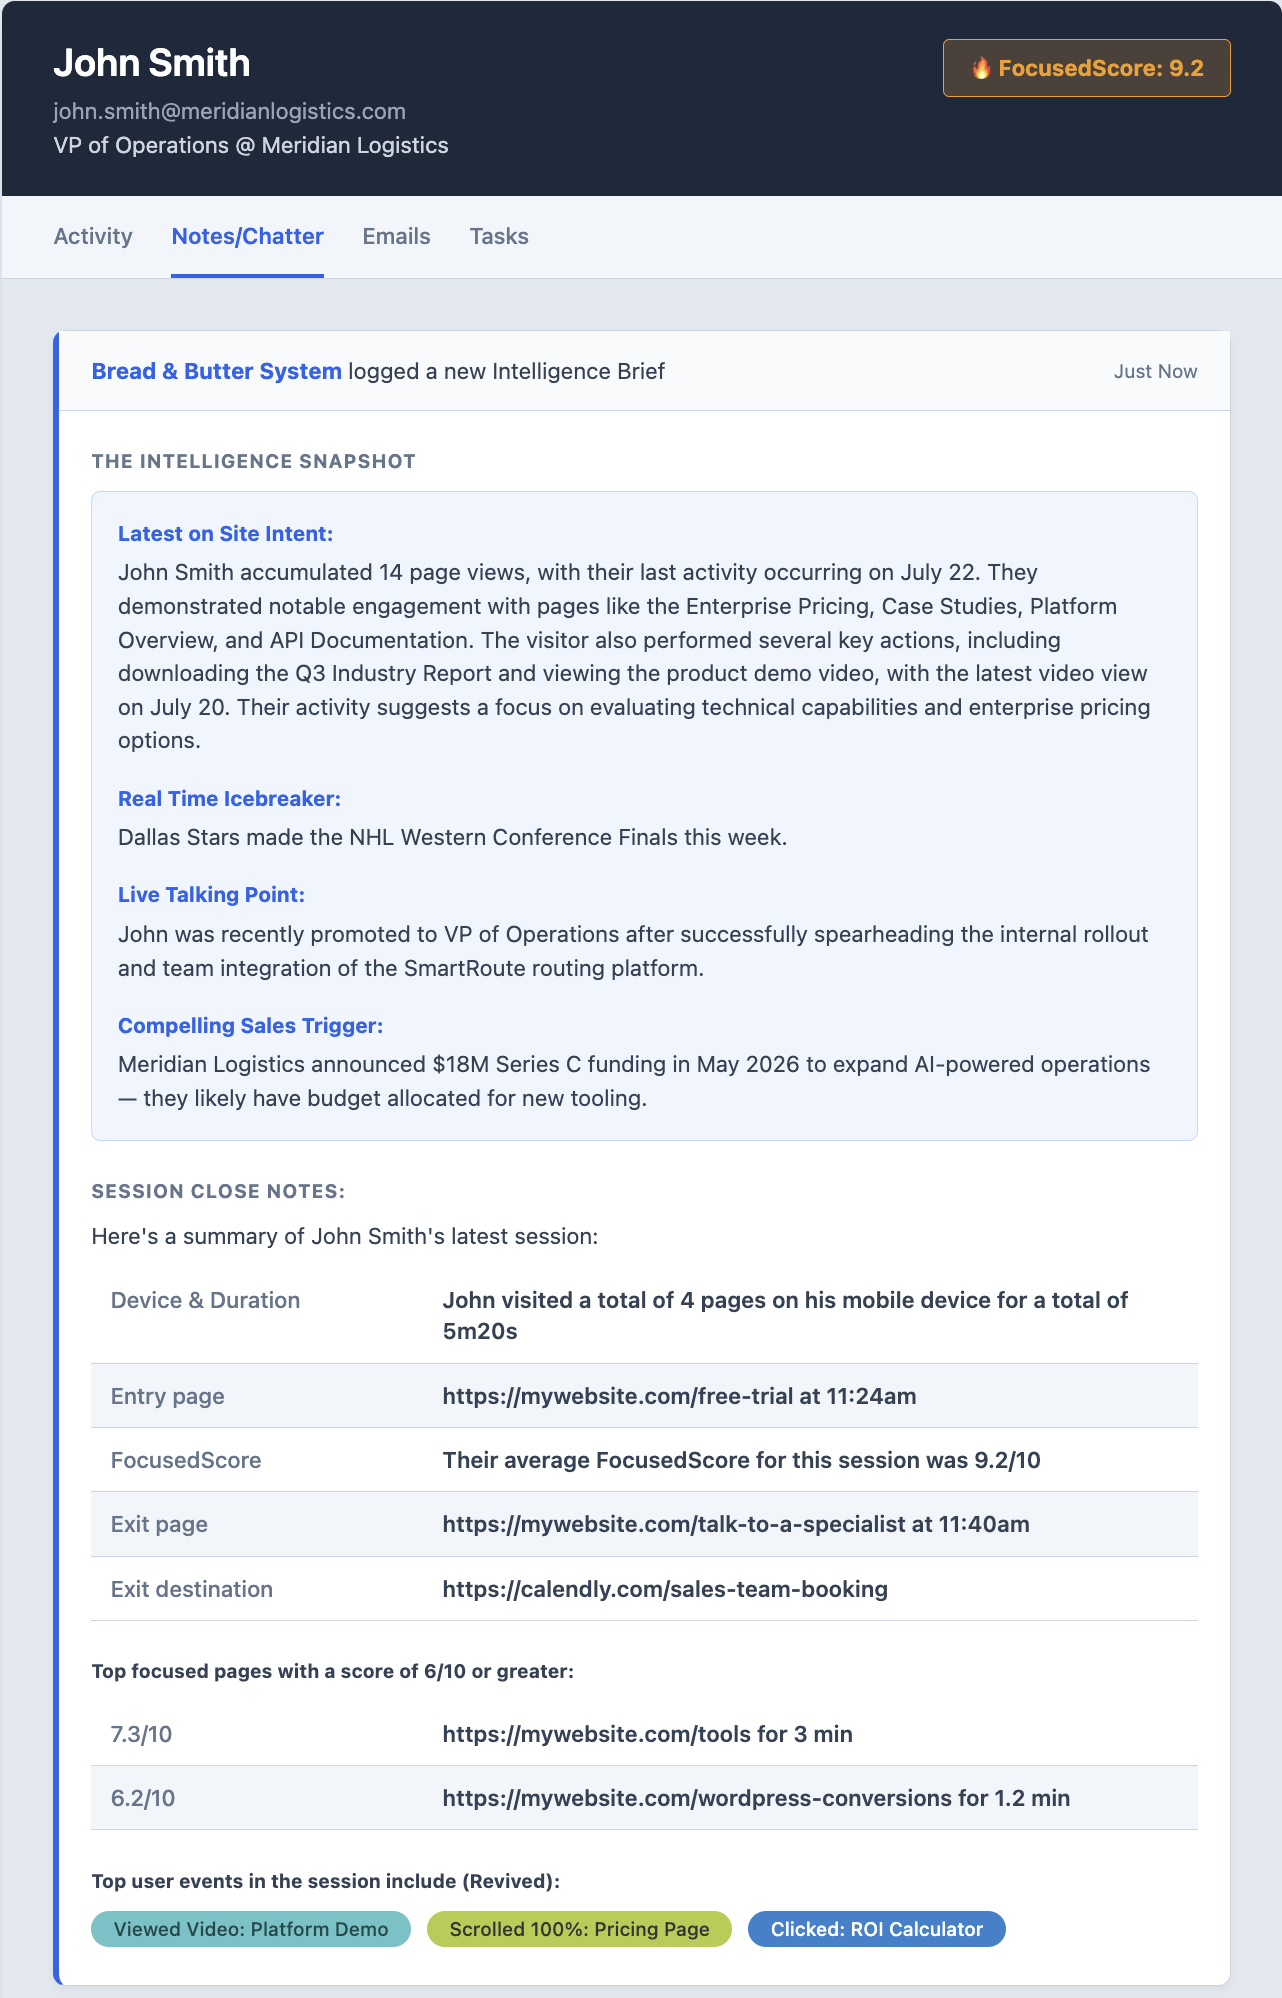Open the free-trial entry page URL

pos(617,1396)
